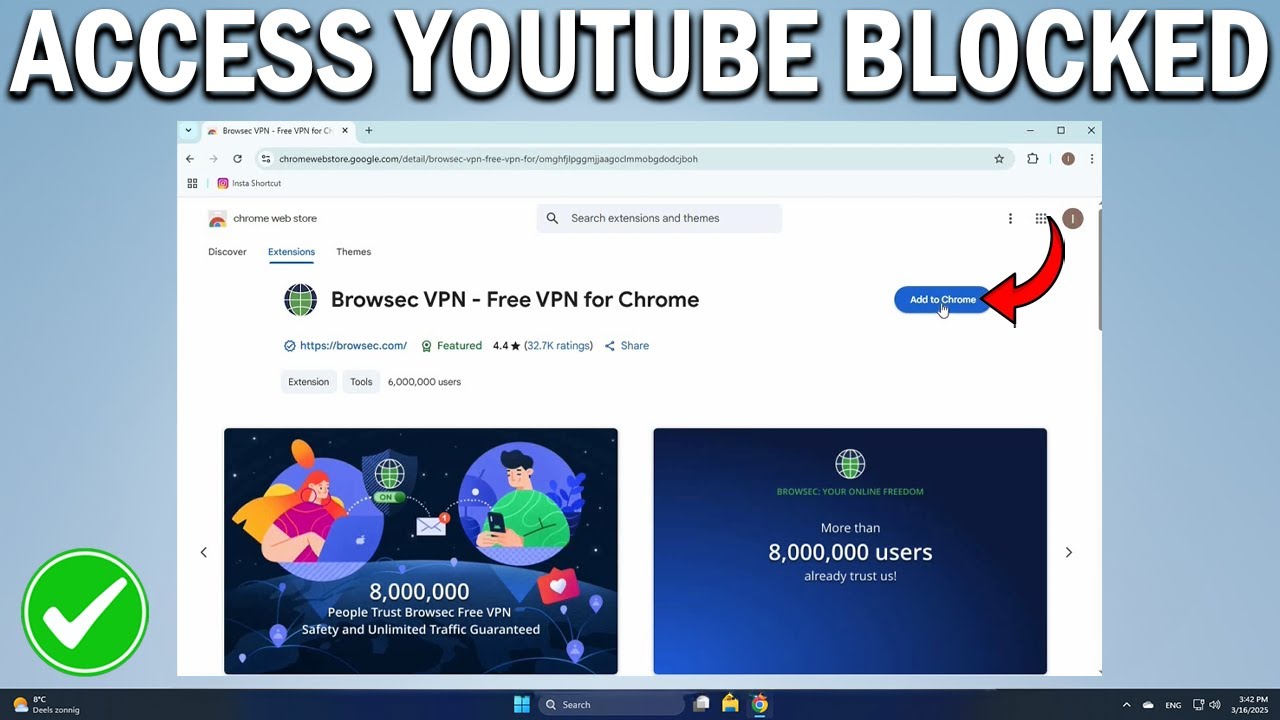Screen dimensions: 1280x720
Task: Open Chrome from the taskbar
Action: coord(760,704)
